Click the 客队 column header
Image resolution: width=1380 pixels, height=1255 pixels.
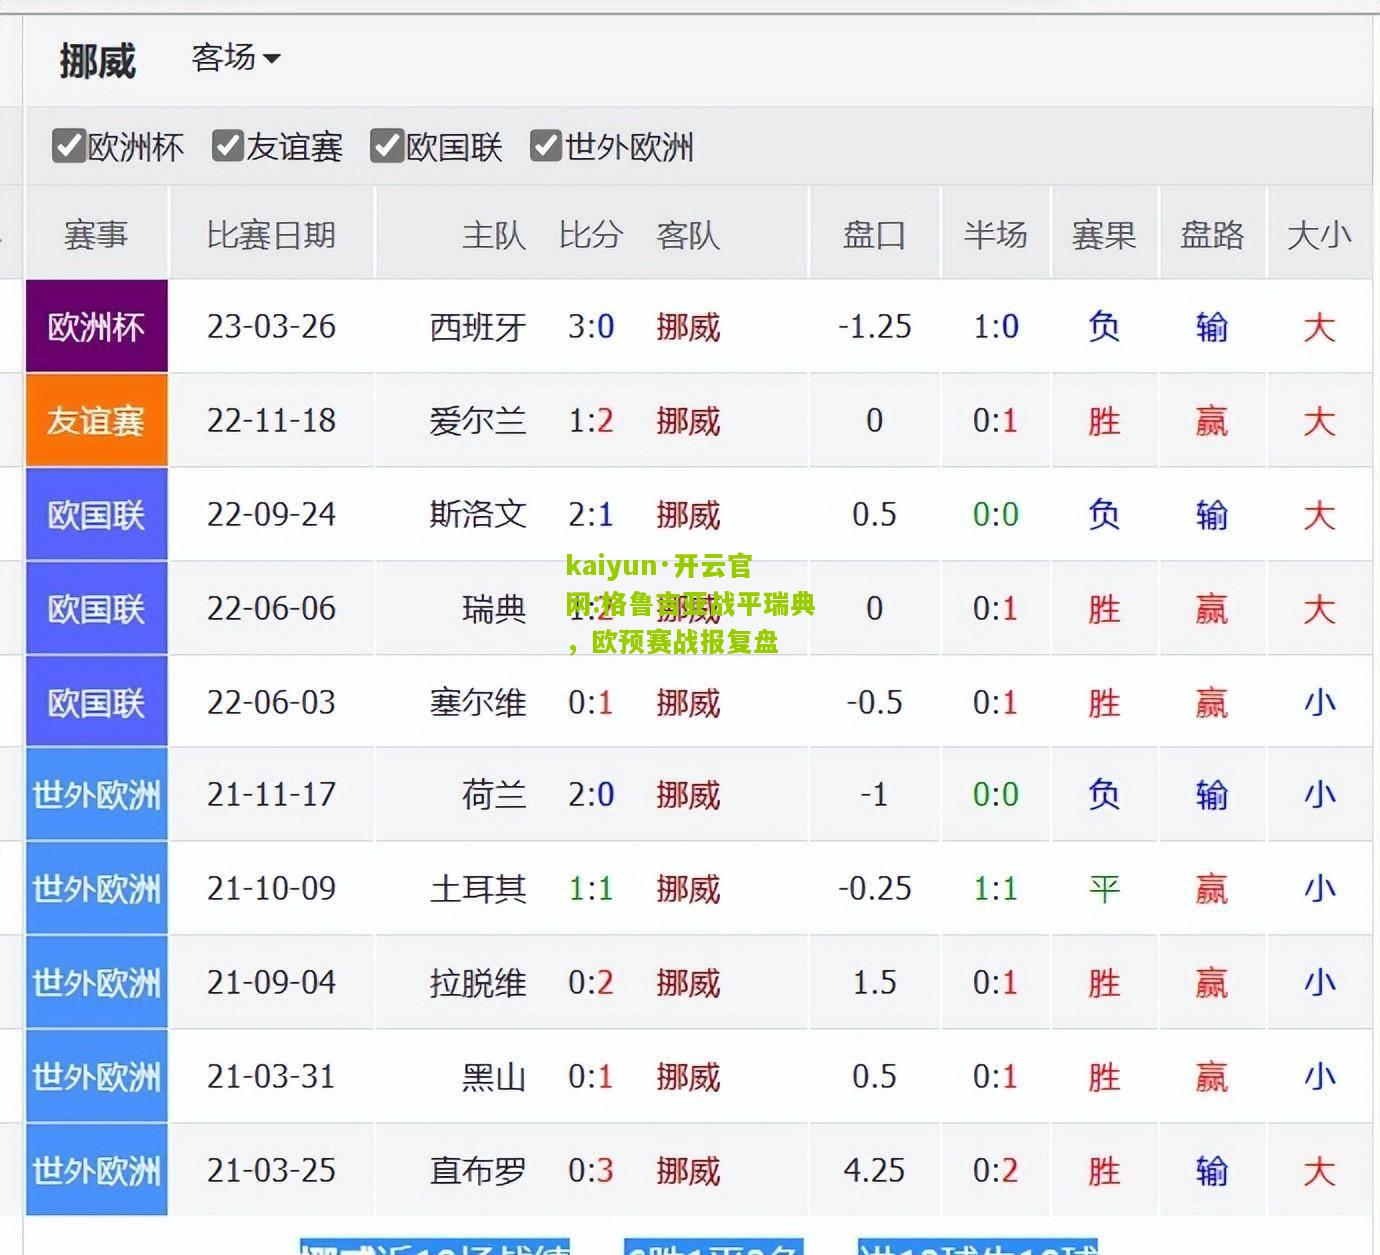(x=688, y=235)
